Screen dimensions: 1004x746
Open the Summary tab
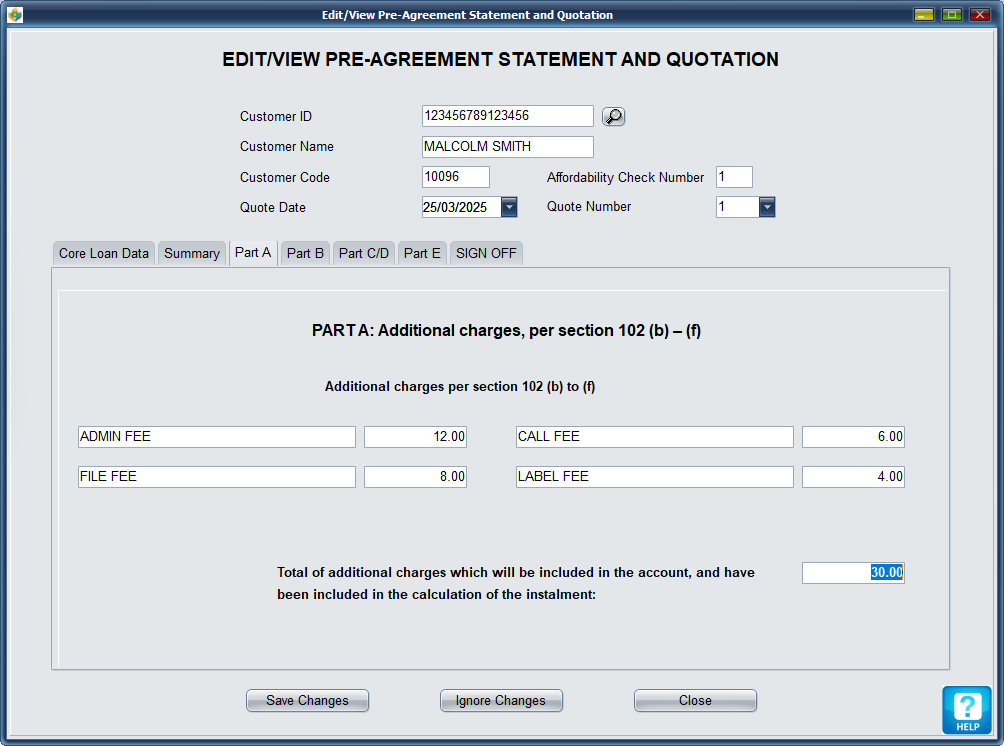[x=192, y=253]
